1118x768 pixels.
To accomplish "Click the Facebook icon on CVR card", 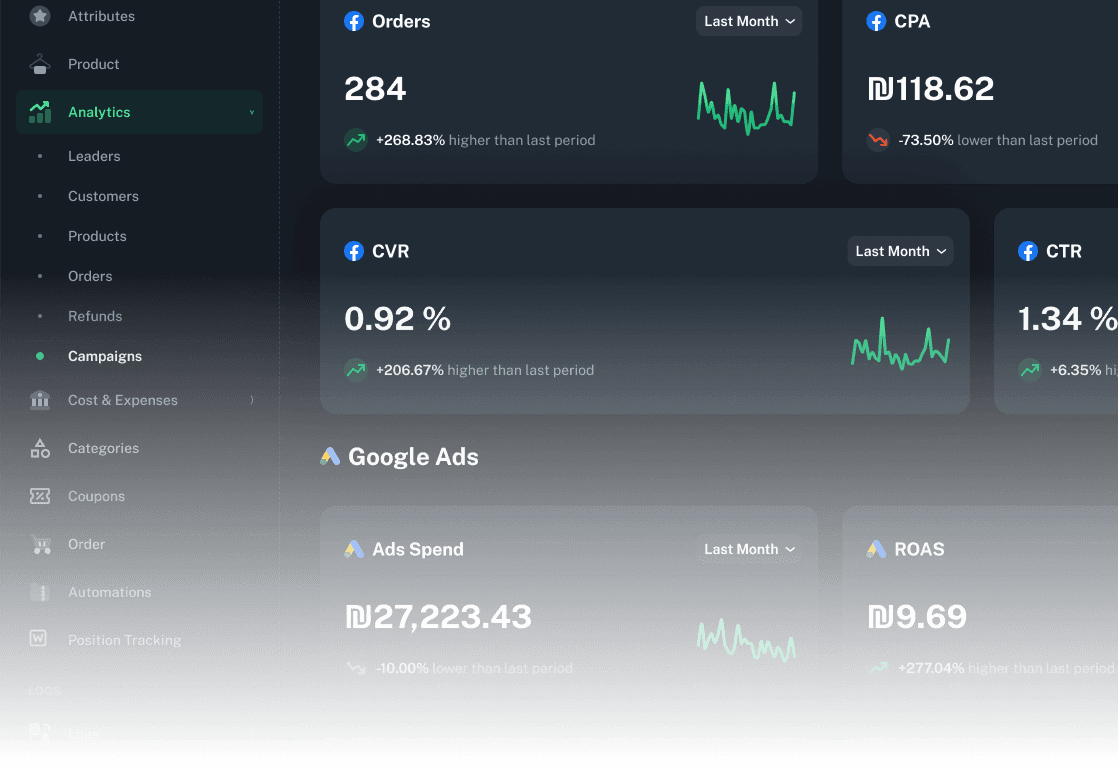I will [354, 251].
